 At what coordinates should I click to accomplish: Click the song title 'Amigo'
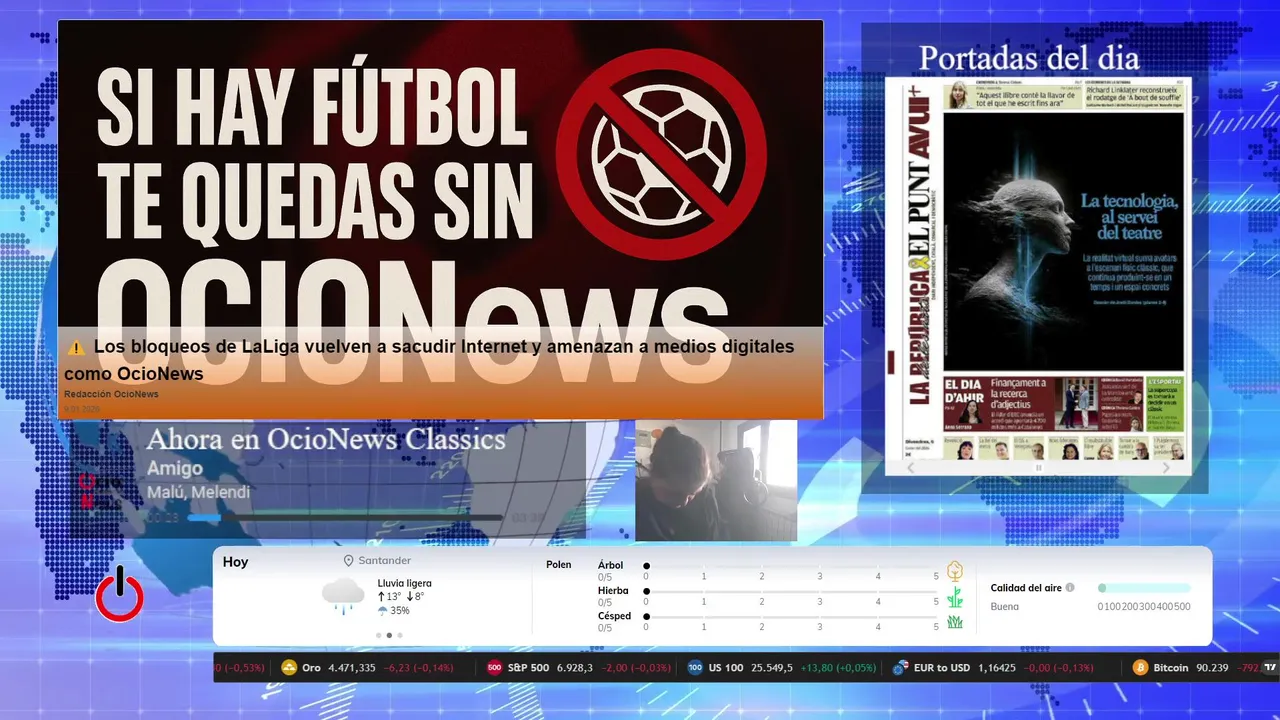coord(174,468)
